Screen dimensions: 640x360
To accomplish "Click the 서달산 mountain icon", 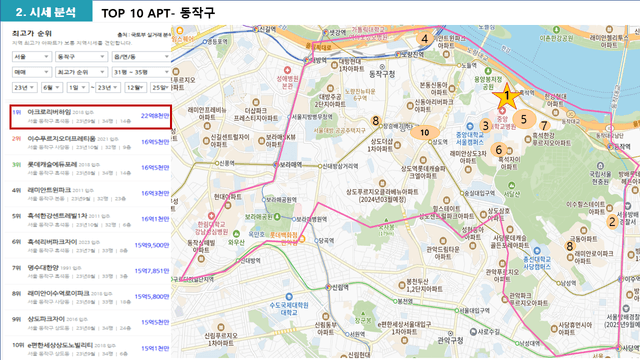I will click(x=511, y=186).
